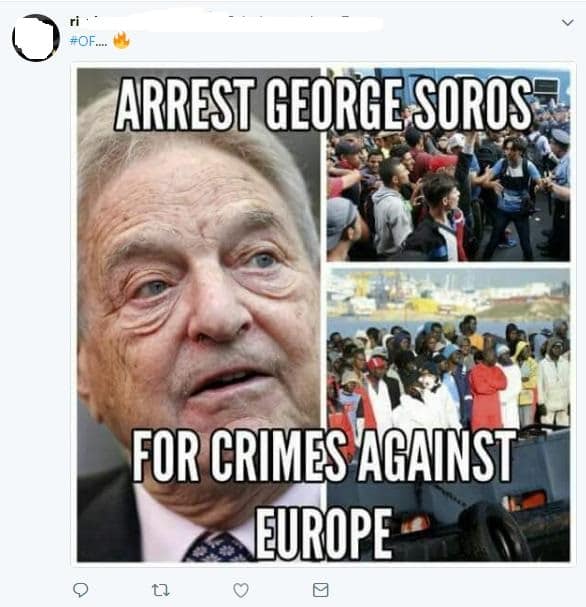The height and width of the screenshot is (607, 586).
Task: Open the poster's circular profile avatar
Action: (x=36, y=38)
